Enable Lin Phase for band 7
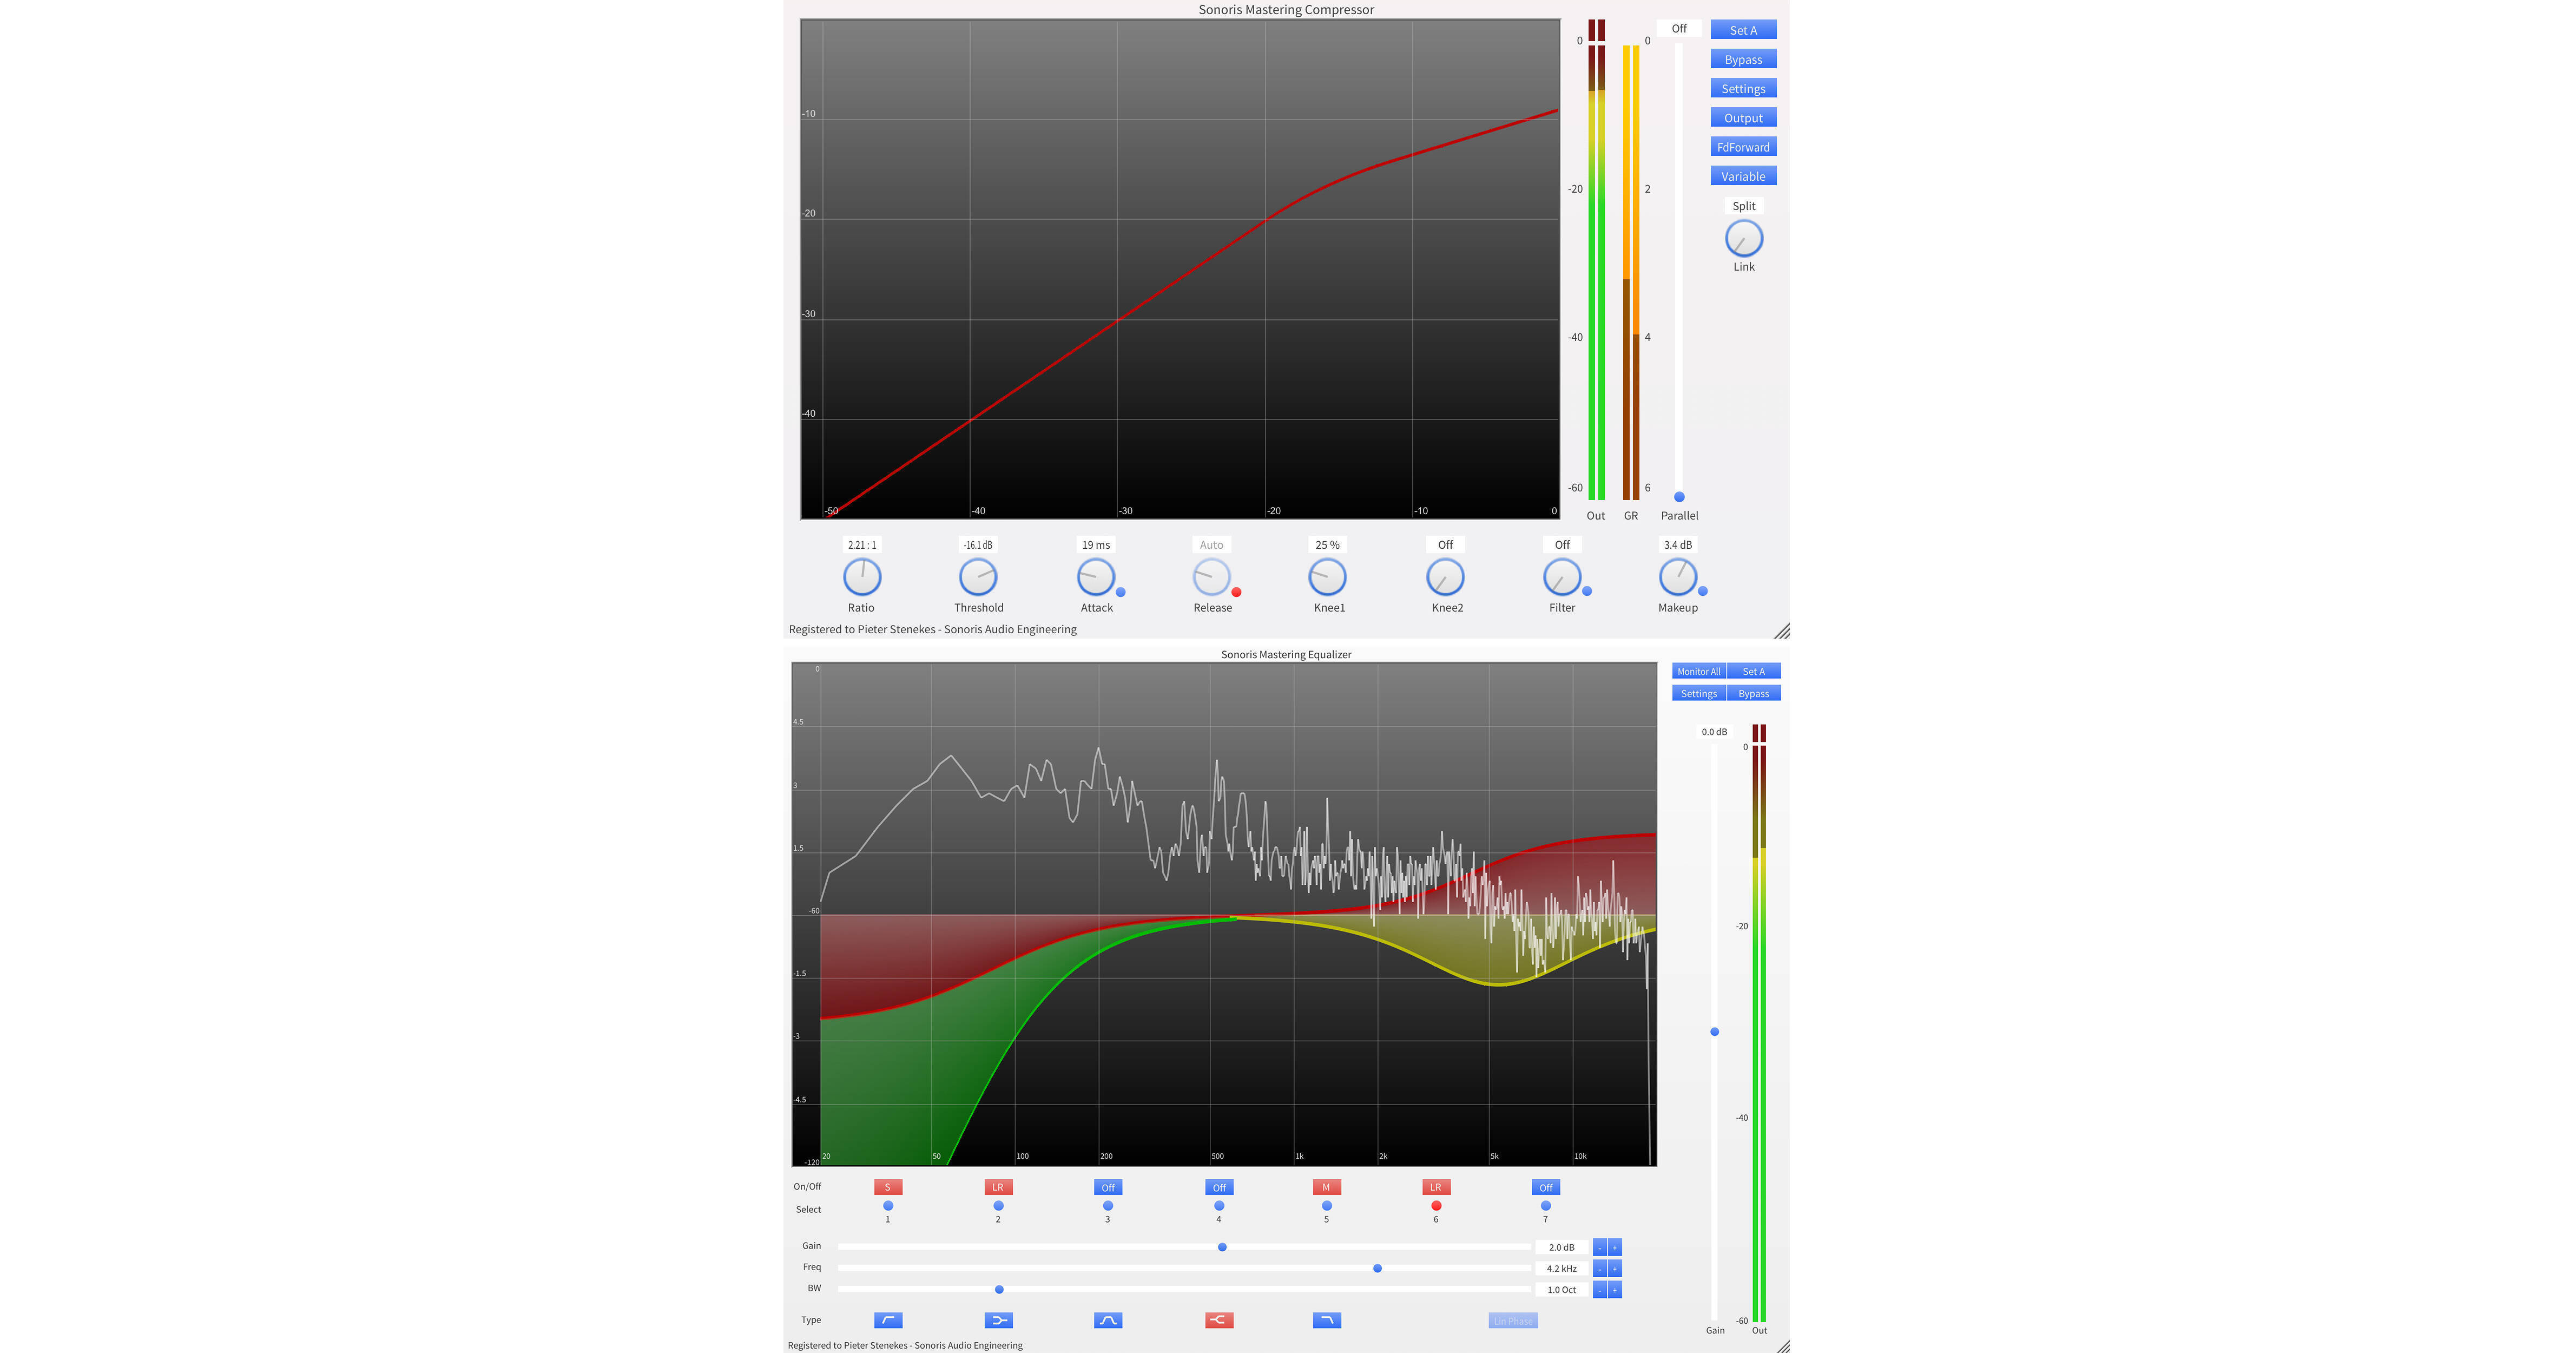The width and height of the screenshot is (2576, 1353). click(x=1512, y=1319)
